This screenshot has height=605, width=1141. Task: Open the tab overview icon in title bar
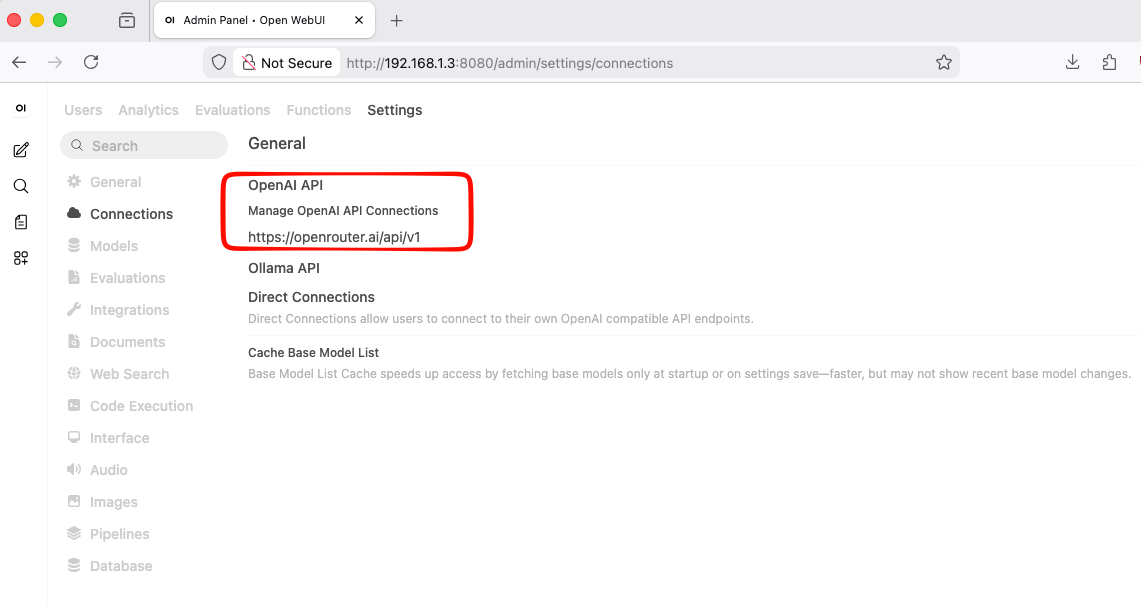point(127,20)
